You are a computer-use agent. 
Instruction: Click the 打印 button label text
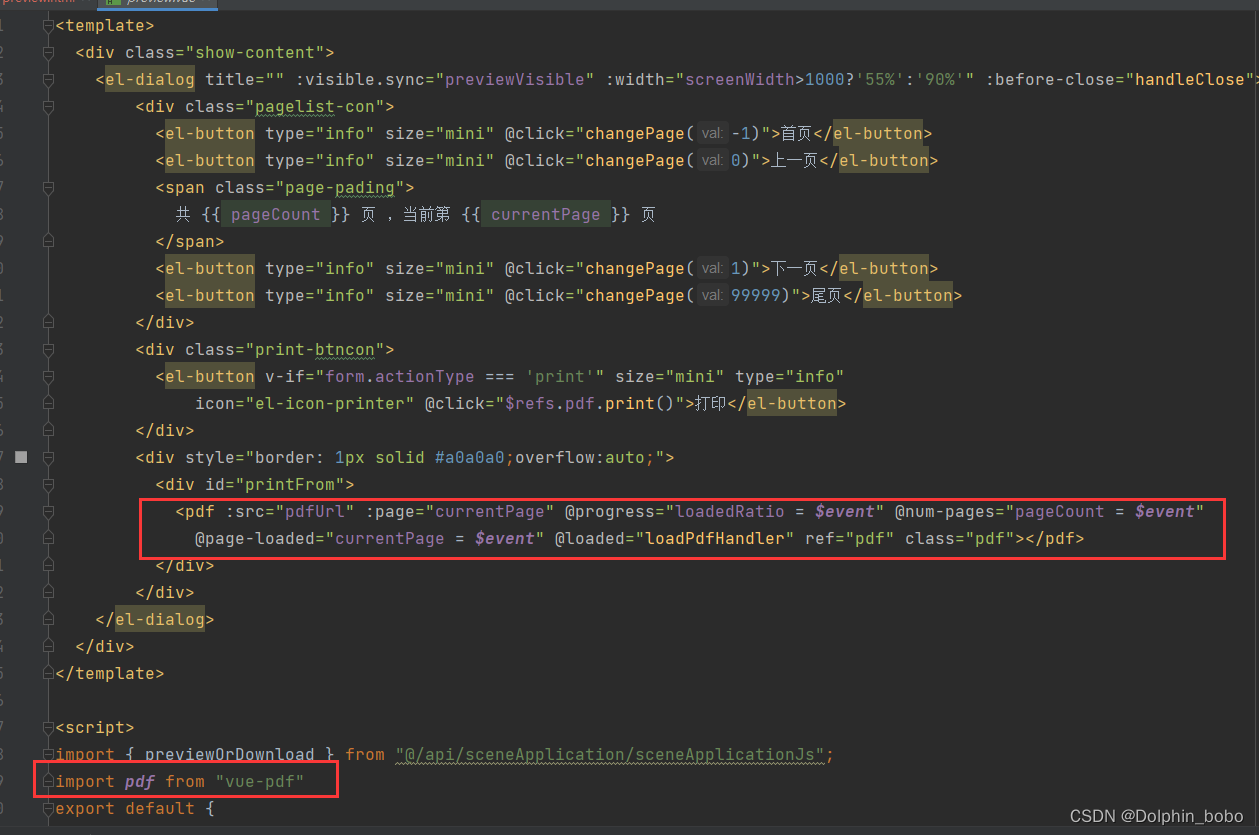711,403
